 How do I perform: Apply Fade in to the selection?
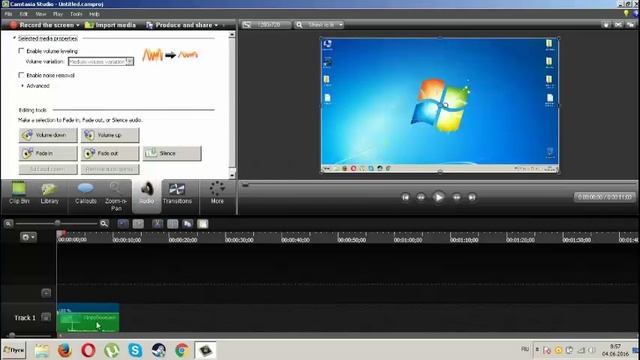click(48, 153)
